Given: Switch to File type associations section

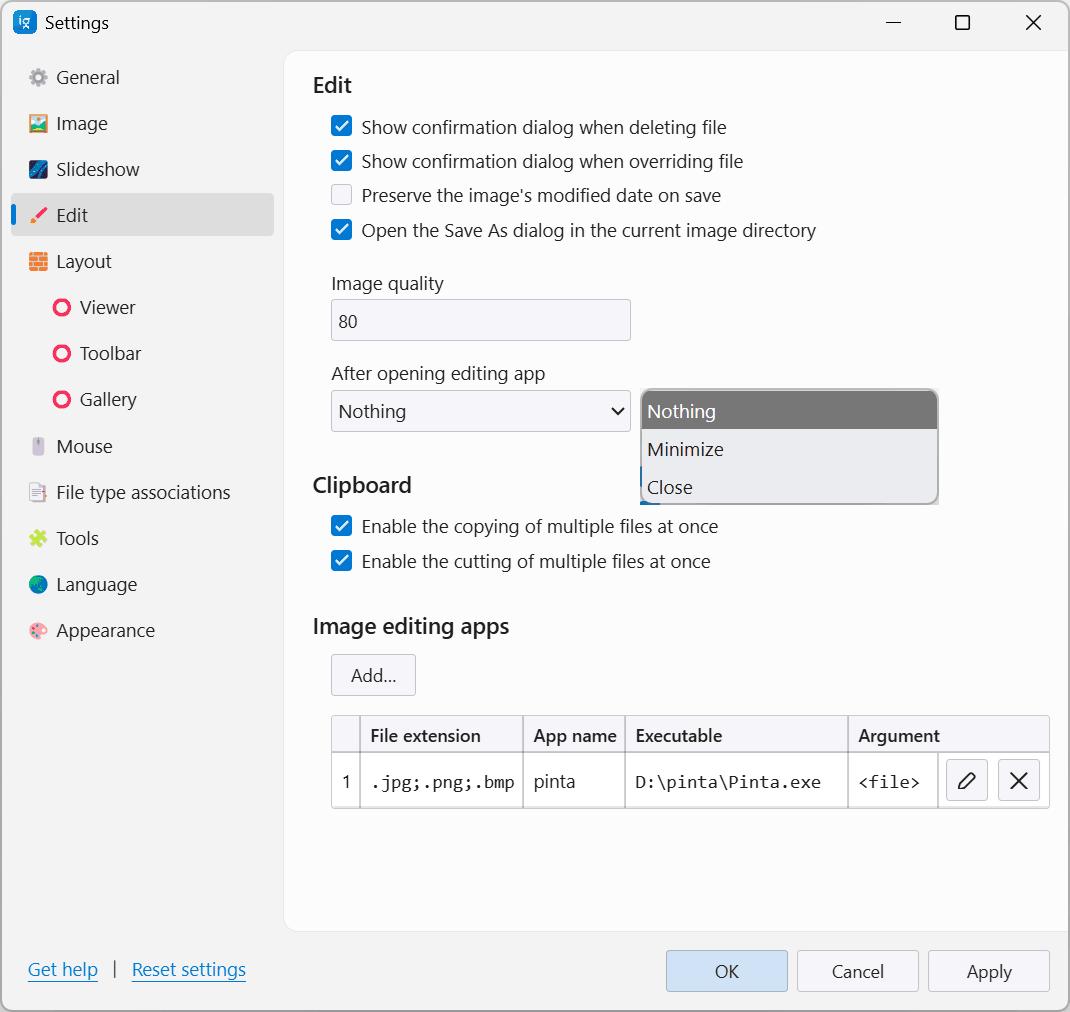Looking at the screenshot, I should pyautogui.click(x=143, y=493).
